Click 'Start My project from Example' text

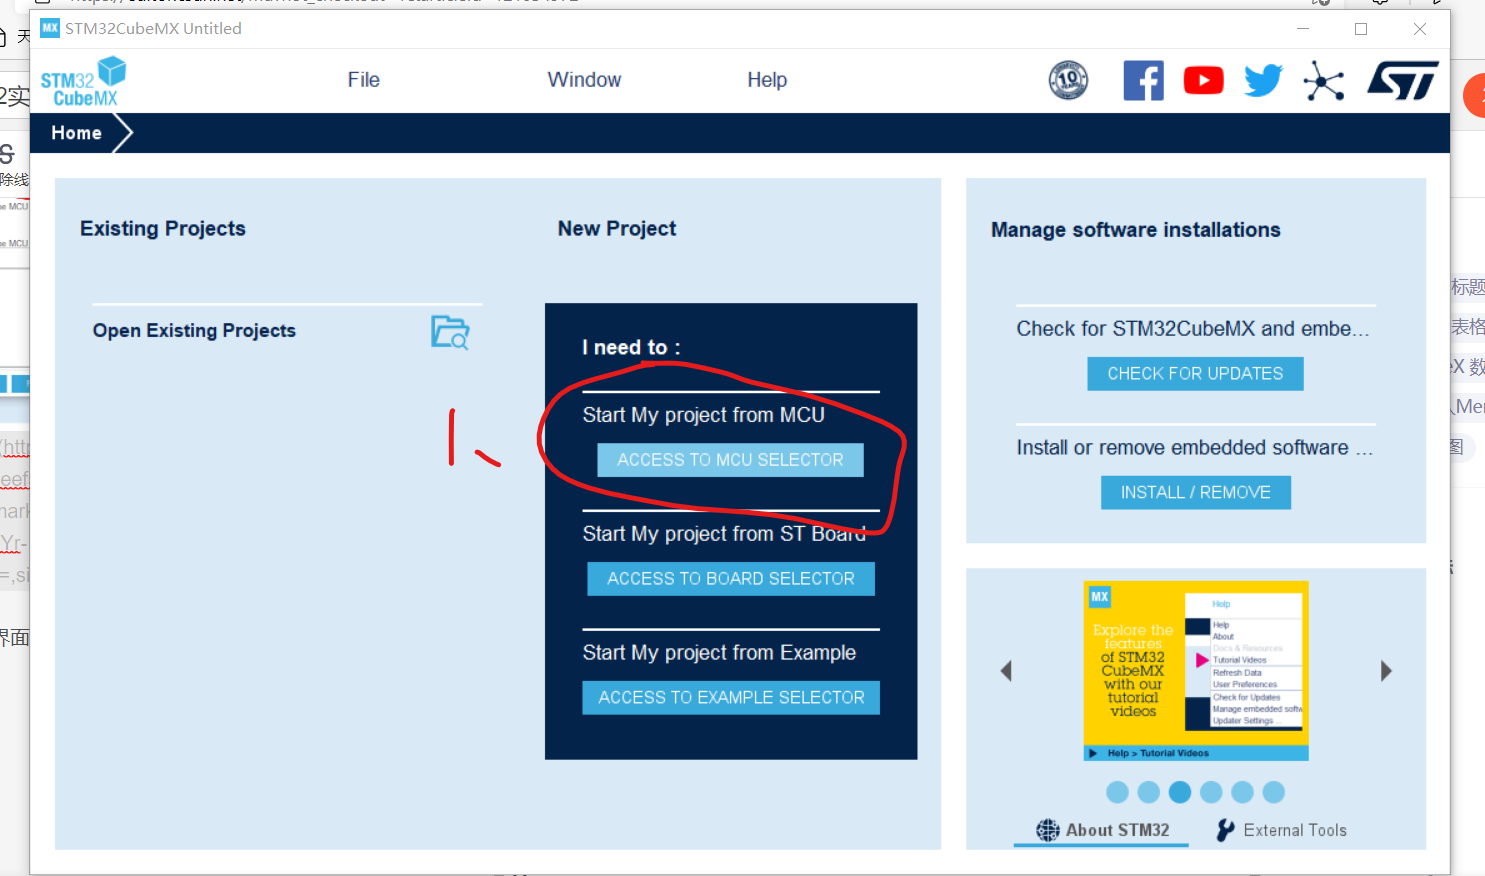click(x=719, y=653)
